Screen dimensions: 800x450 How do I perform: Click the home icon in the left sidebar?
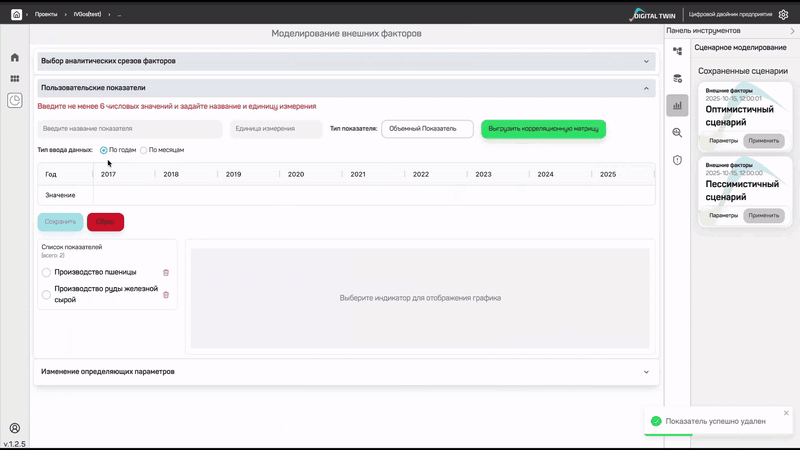pos(15,57)
